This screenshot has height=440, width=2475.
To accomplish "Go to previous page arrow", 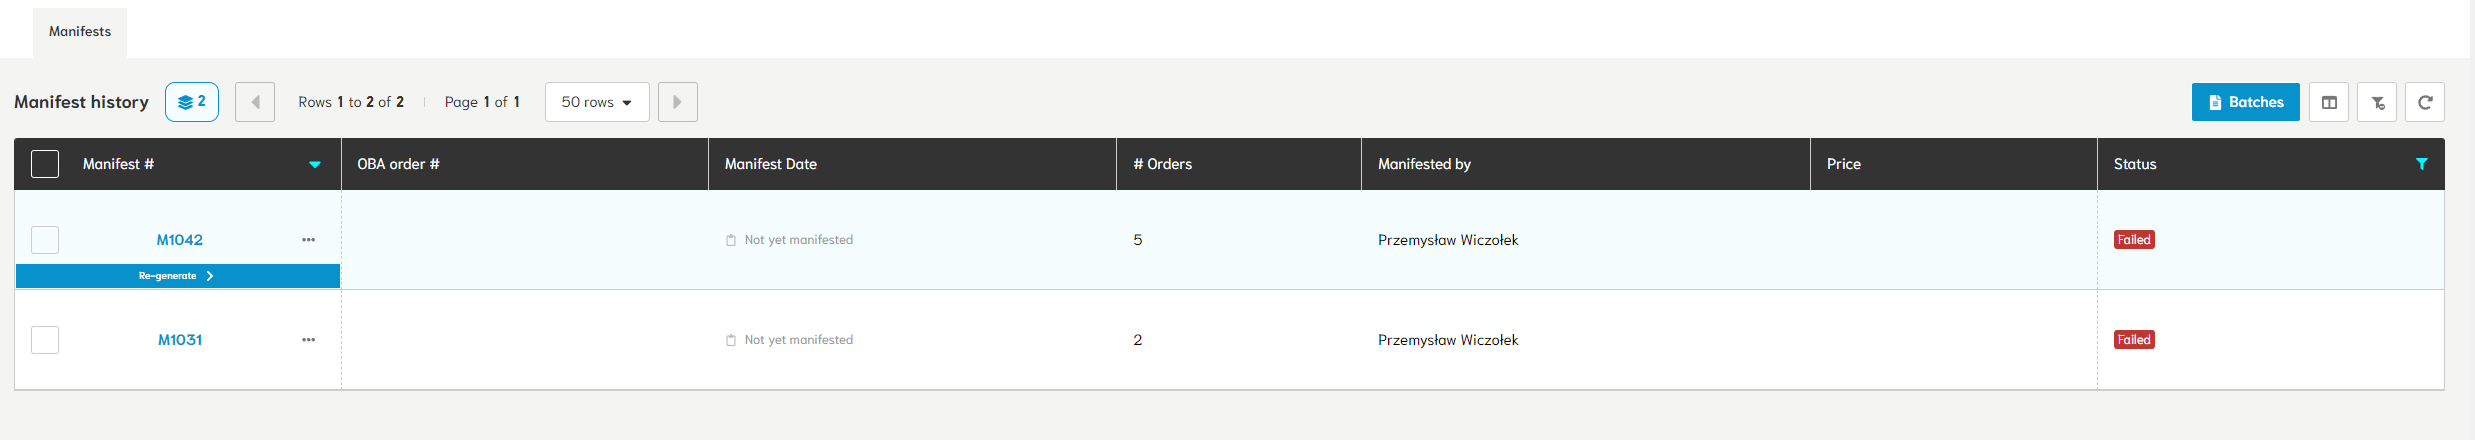I will pos(255,102).
